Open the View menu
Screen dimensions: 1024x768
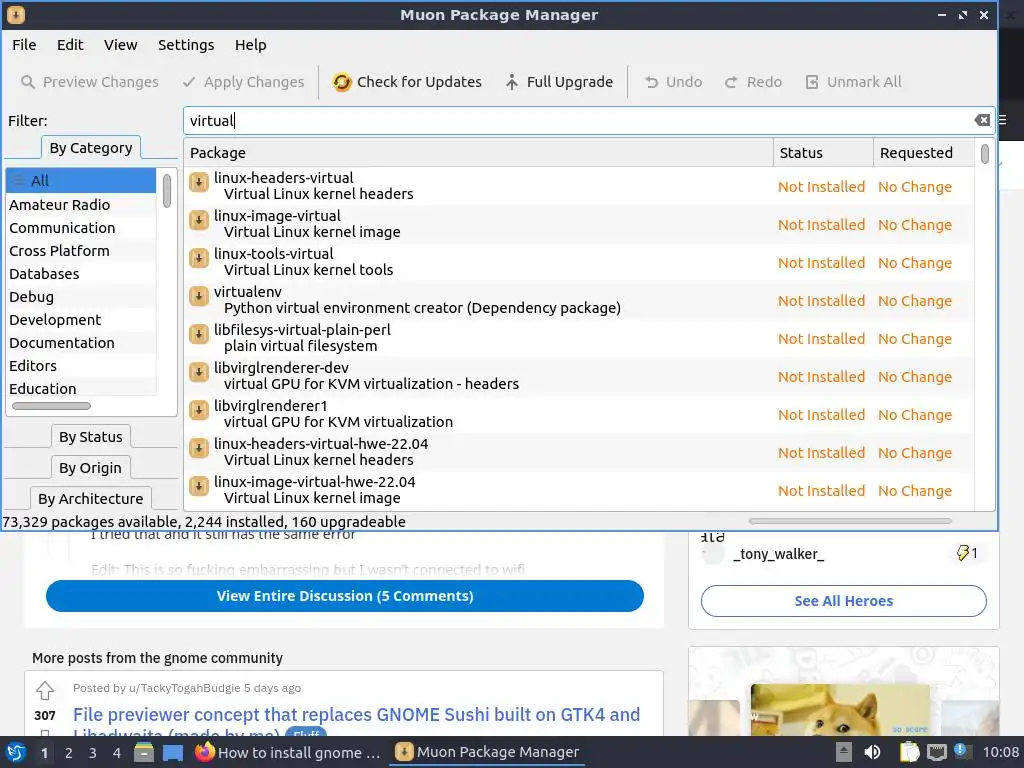click(121, 45)
